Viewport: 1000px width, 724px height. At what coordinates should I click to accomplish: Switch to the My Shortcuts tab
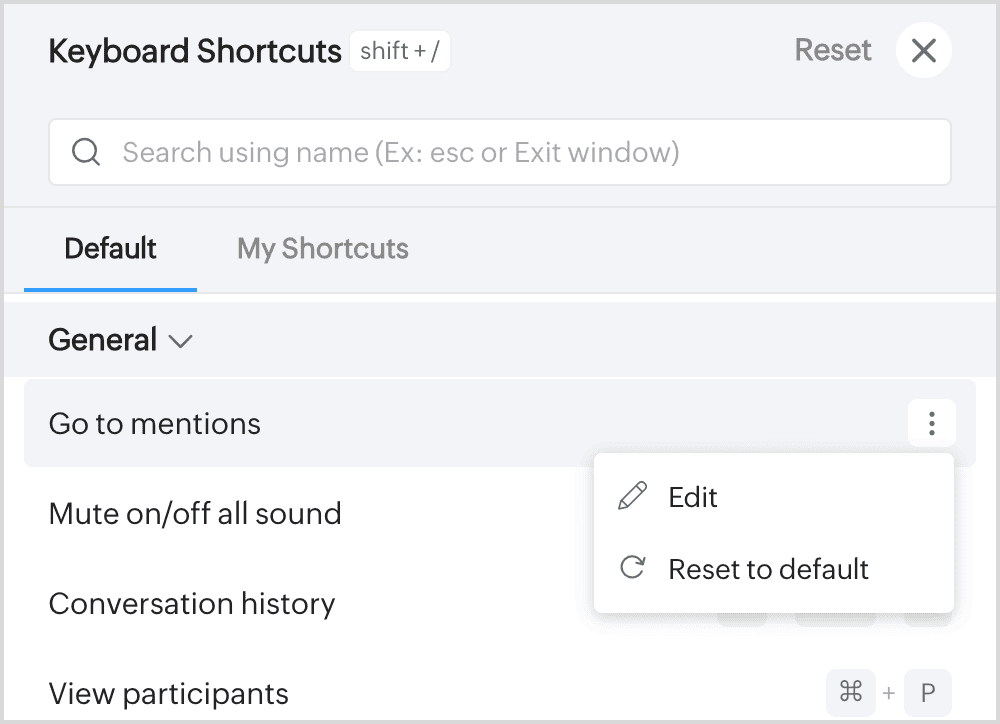point(322,248)
